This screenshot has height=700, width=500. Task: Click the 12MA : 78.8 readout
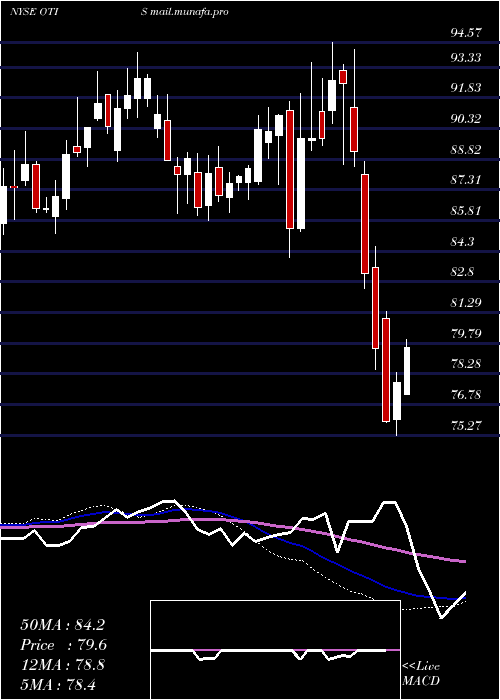[62, 665]
